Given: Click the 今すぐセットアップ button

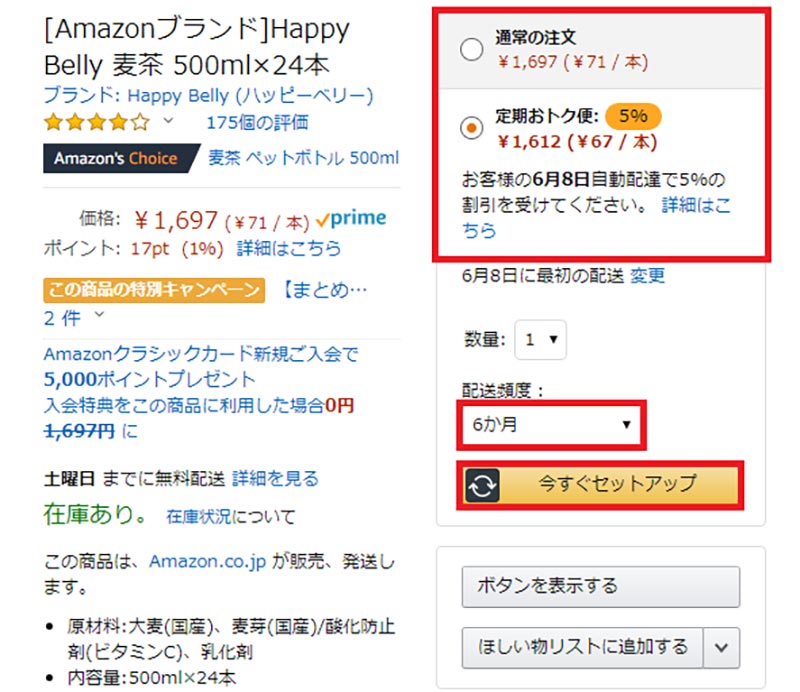Looking at the screenshot, I should coord(616,484).
